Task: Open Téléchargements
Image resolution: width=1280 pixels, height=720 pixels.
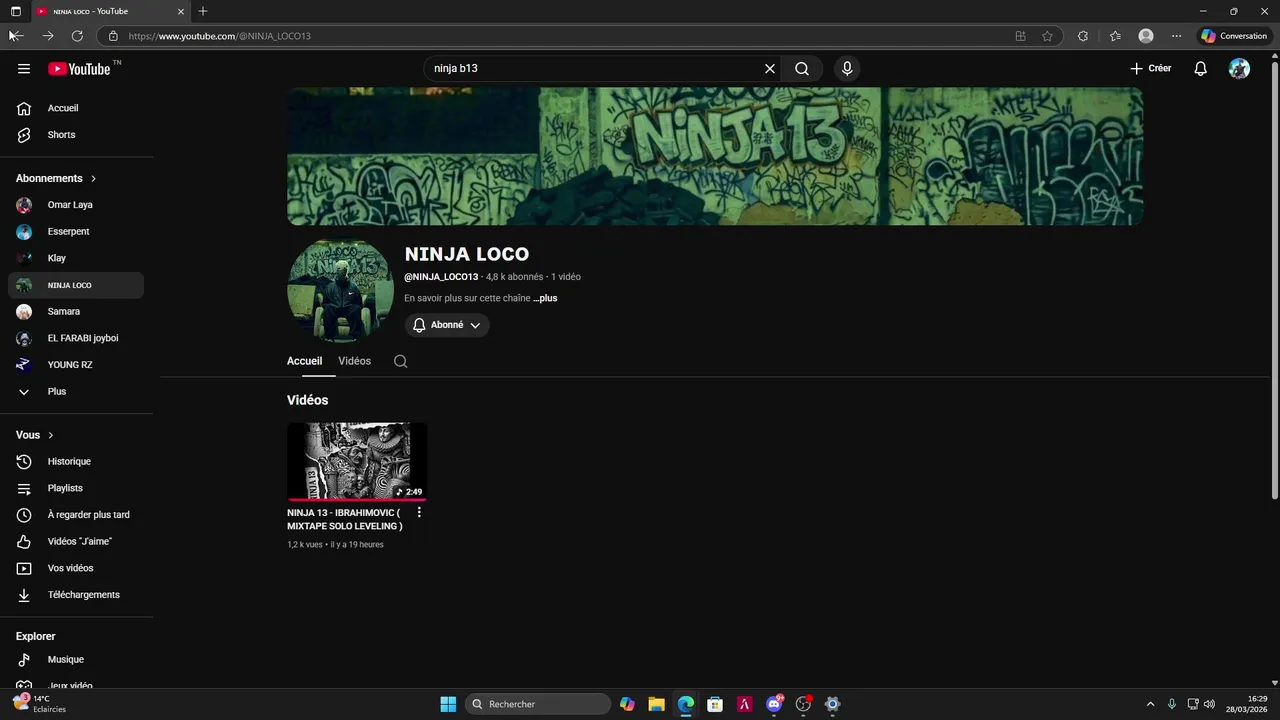Action: tap(76, 595)
